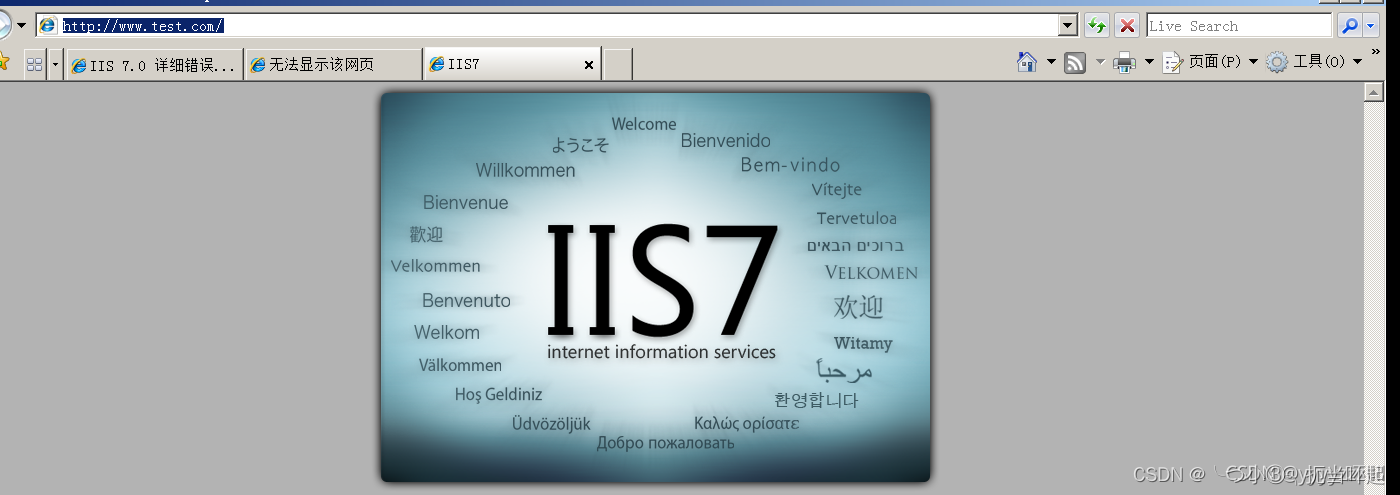
Task: Click the scrollbar up arrow
Action: pos(1373,93)
